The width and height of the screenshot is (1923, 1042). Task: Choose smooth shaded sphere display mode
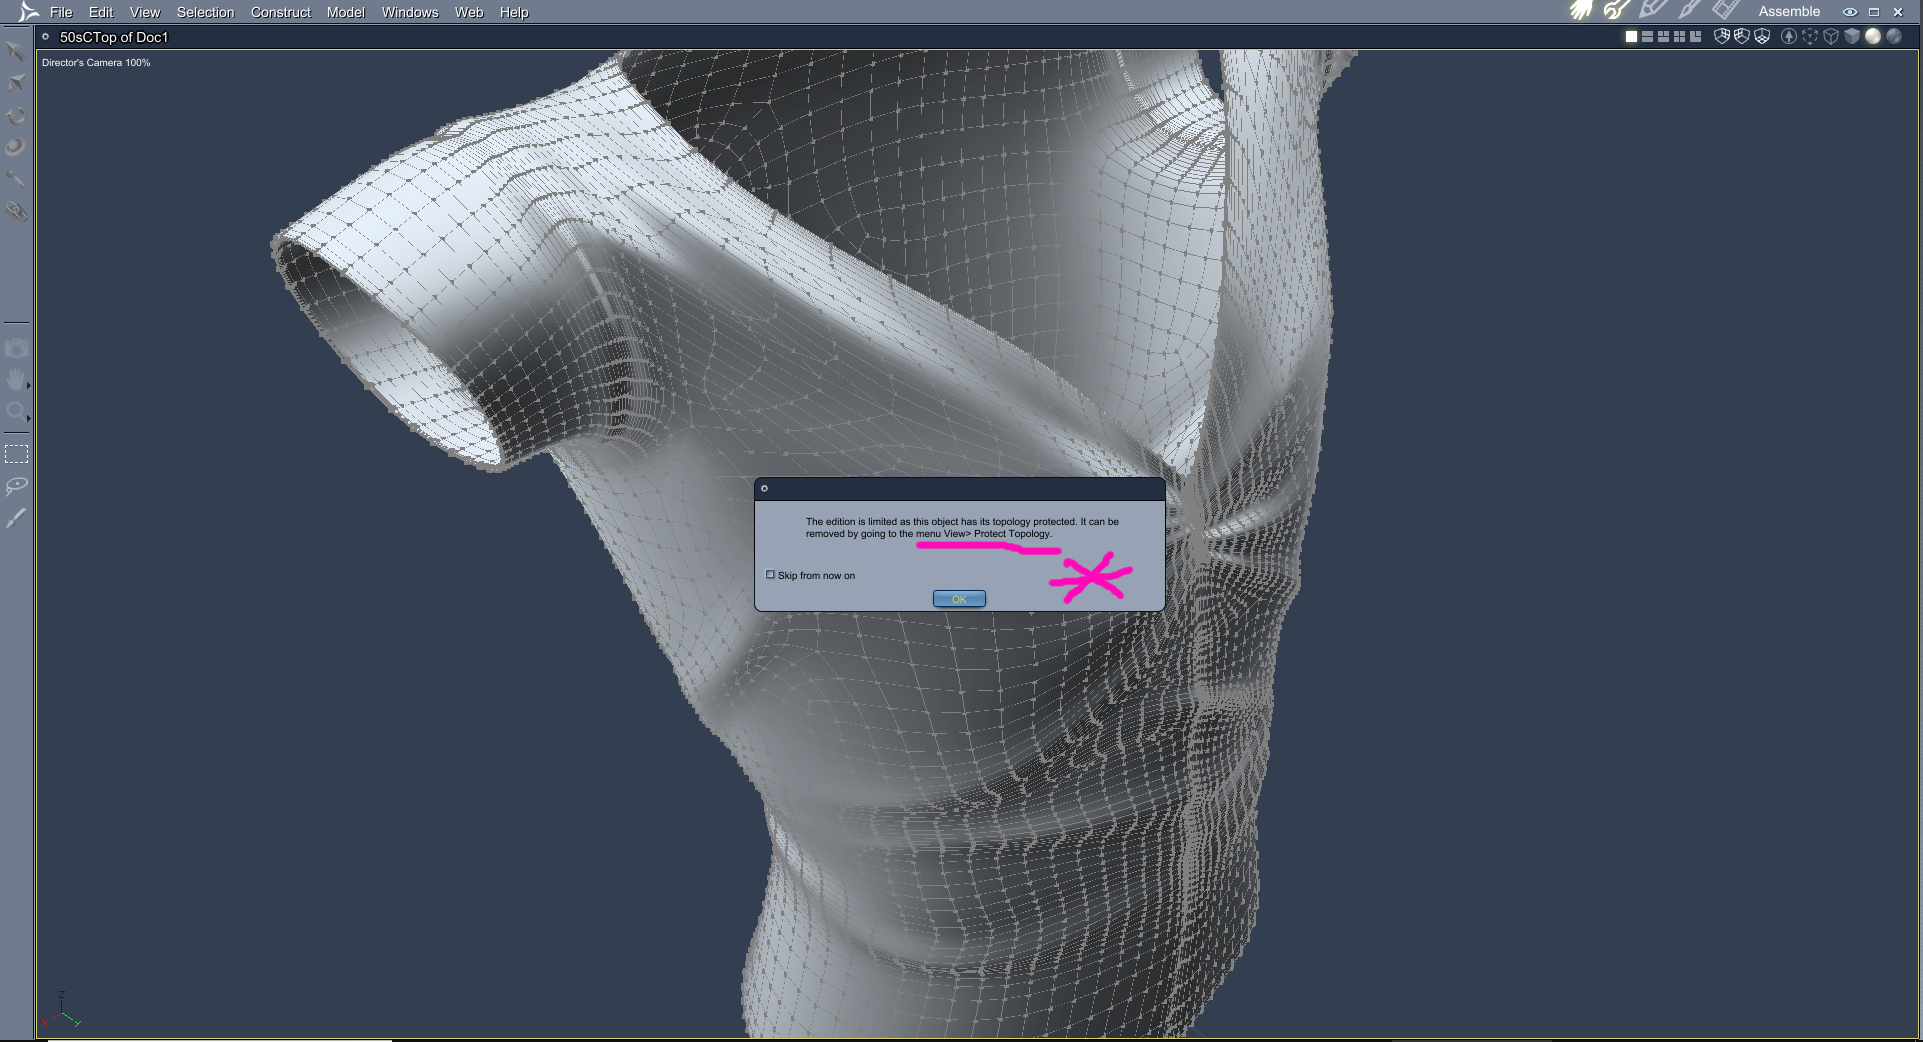pos(1873,36)
